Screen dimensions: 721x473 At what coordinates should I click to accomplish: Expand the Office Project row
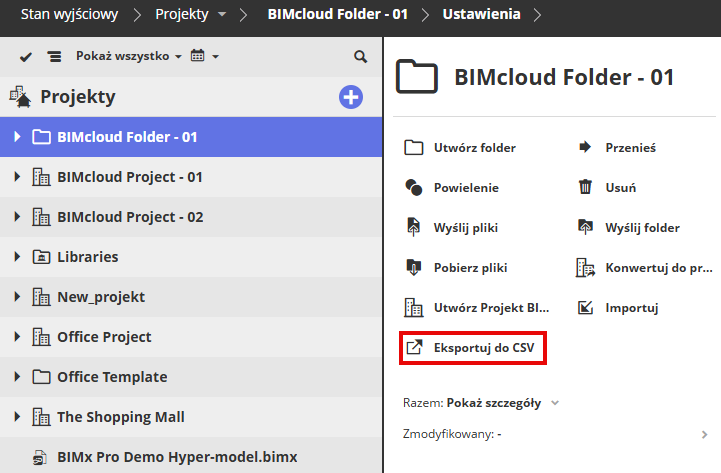click(17, 336)
